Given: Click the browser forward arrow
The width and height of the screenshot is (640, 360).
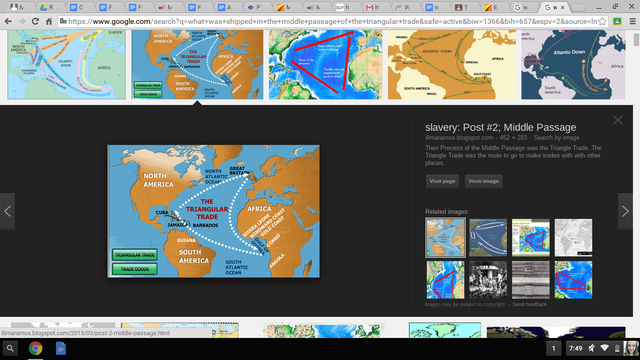Looking at the screenshot, I should [21, 21].
